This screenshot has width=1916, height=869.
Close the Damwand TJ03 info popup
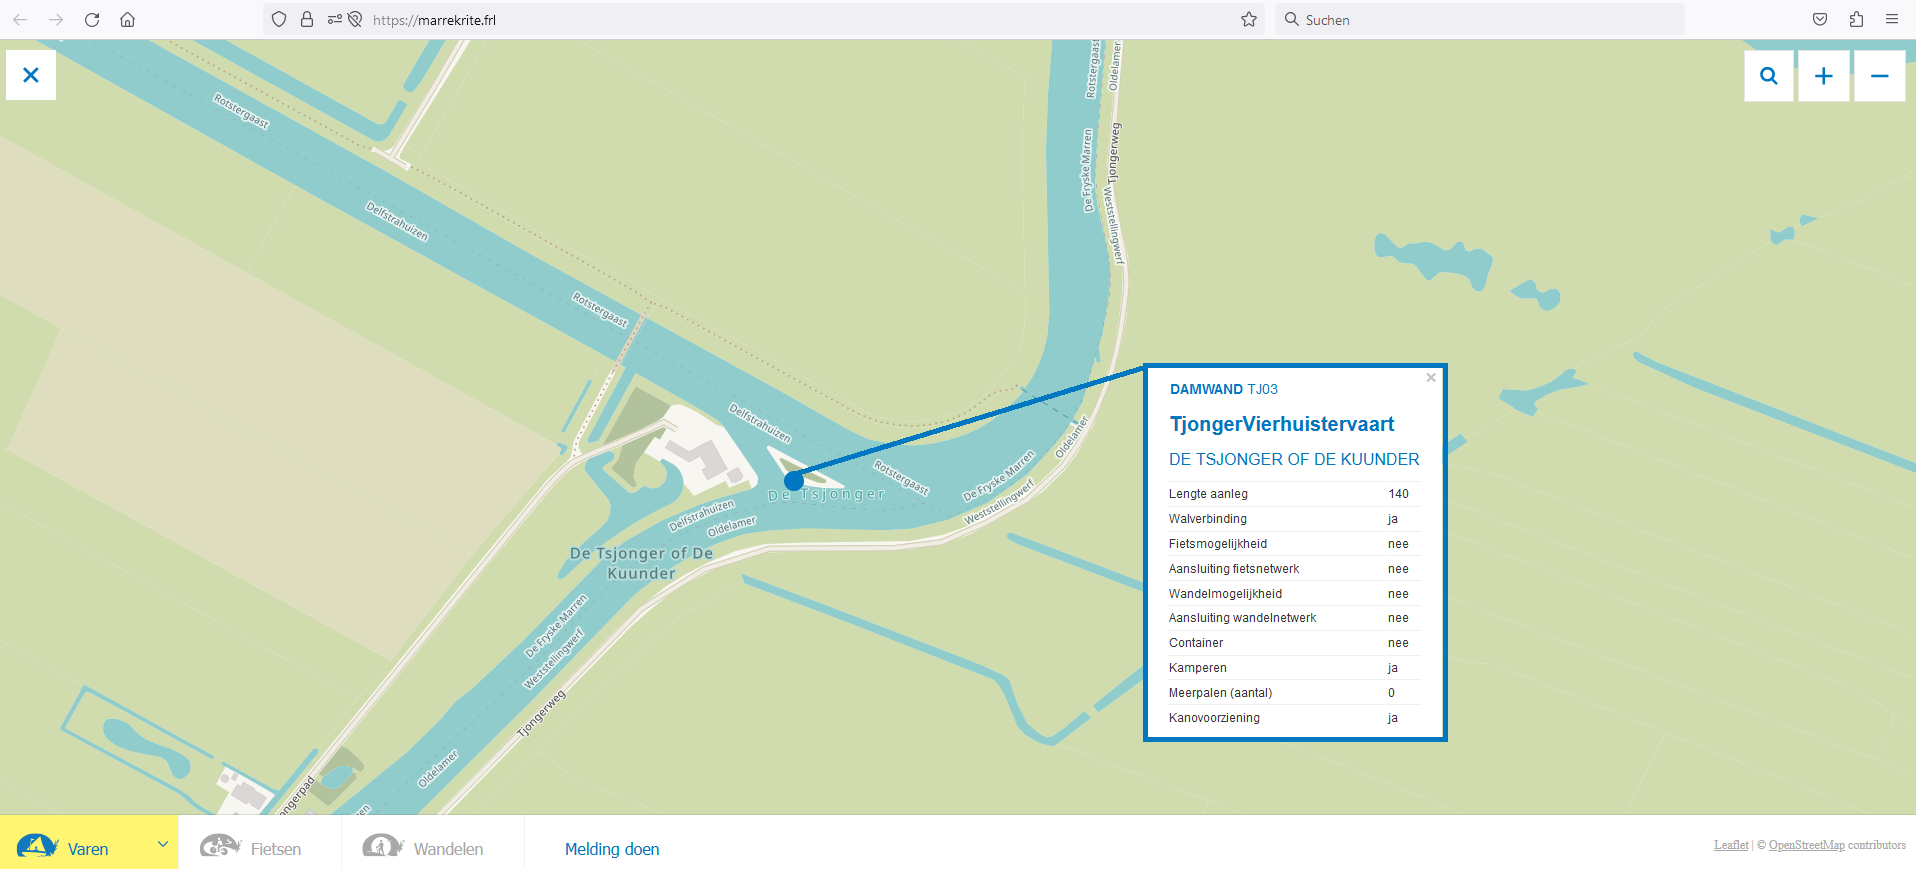point(1430,378)
